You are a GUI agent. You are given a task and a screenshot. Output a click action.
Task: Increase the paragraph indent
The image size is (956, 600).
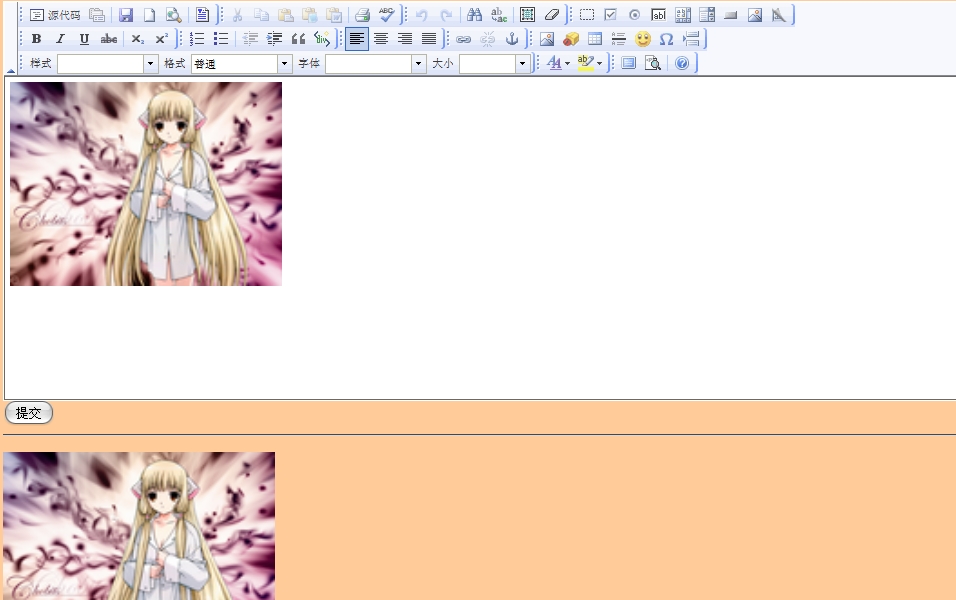[x=274, y=39]
